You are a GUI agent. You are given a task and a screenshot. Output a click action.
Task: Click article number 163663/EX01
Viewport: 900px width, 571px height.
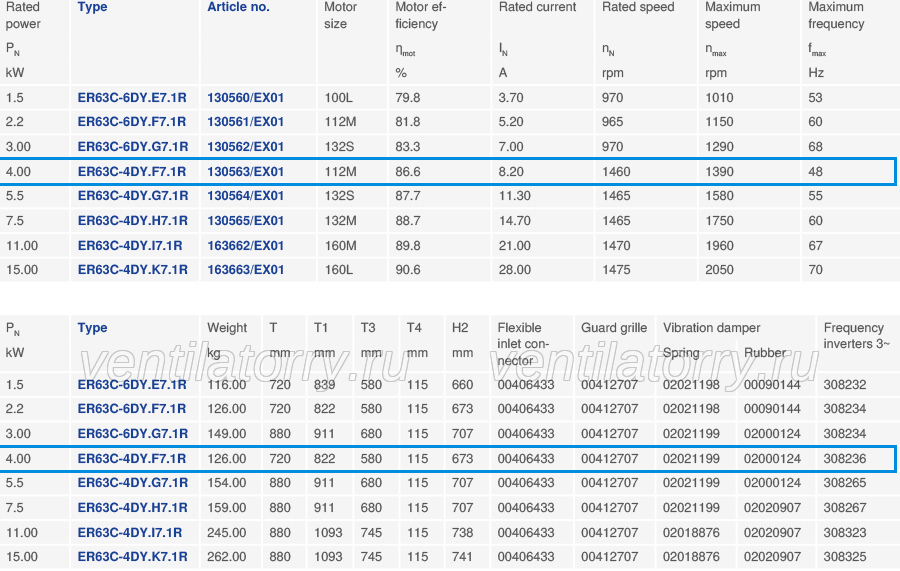click(246, 270)
